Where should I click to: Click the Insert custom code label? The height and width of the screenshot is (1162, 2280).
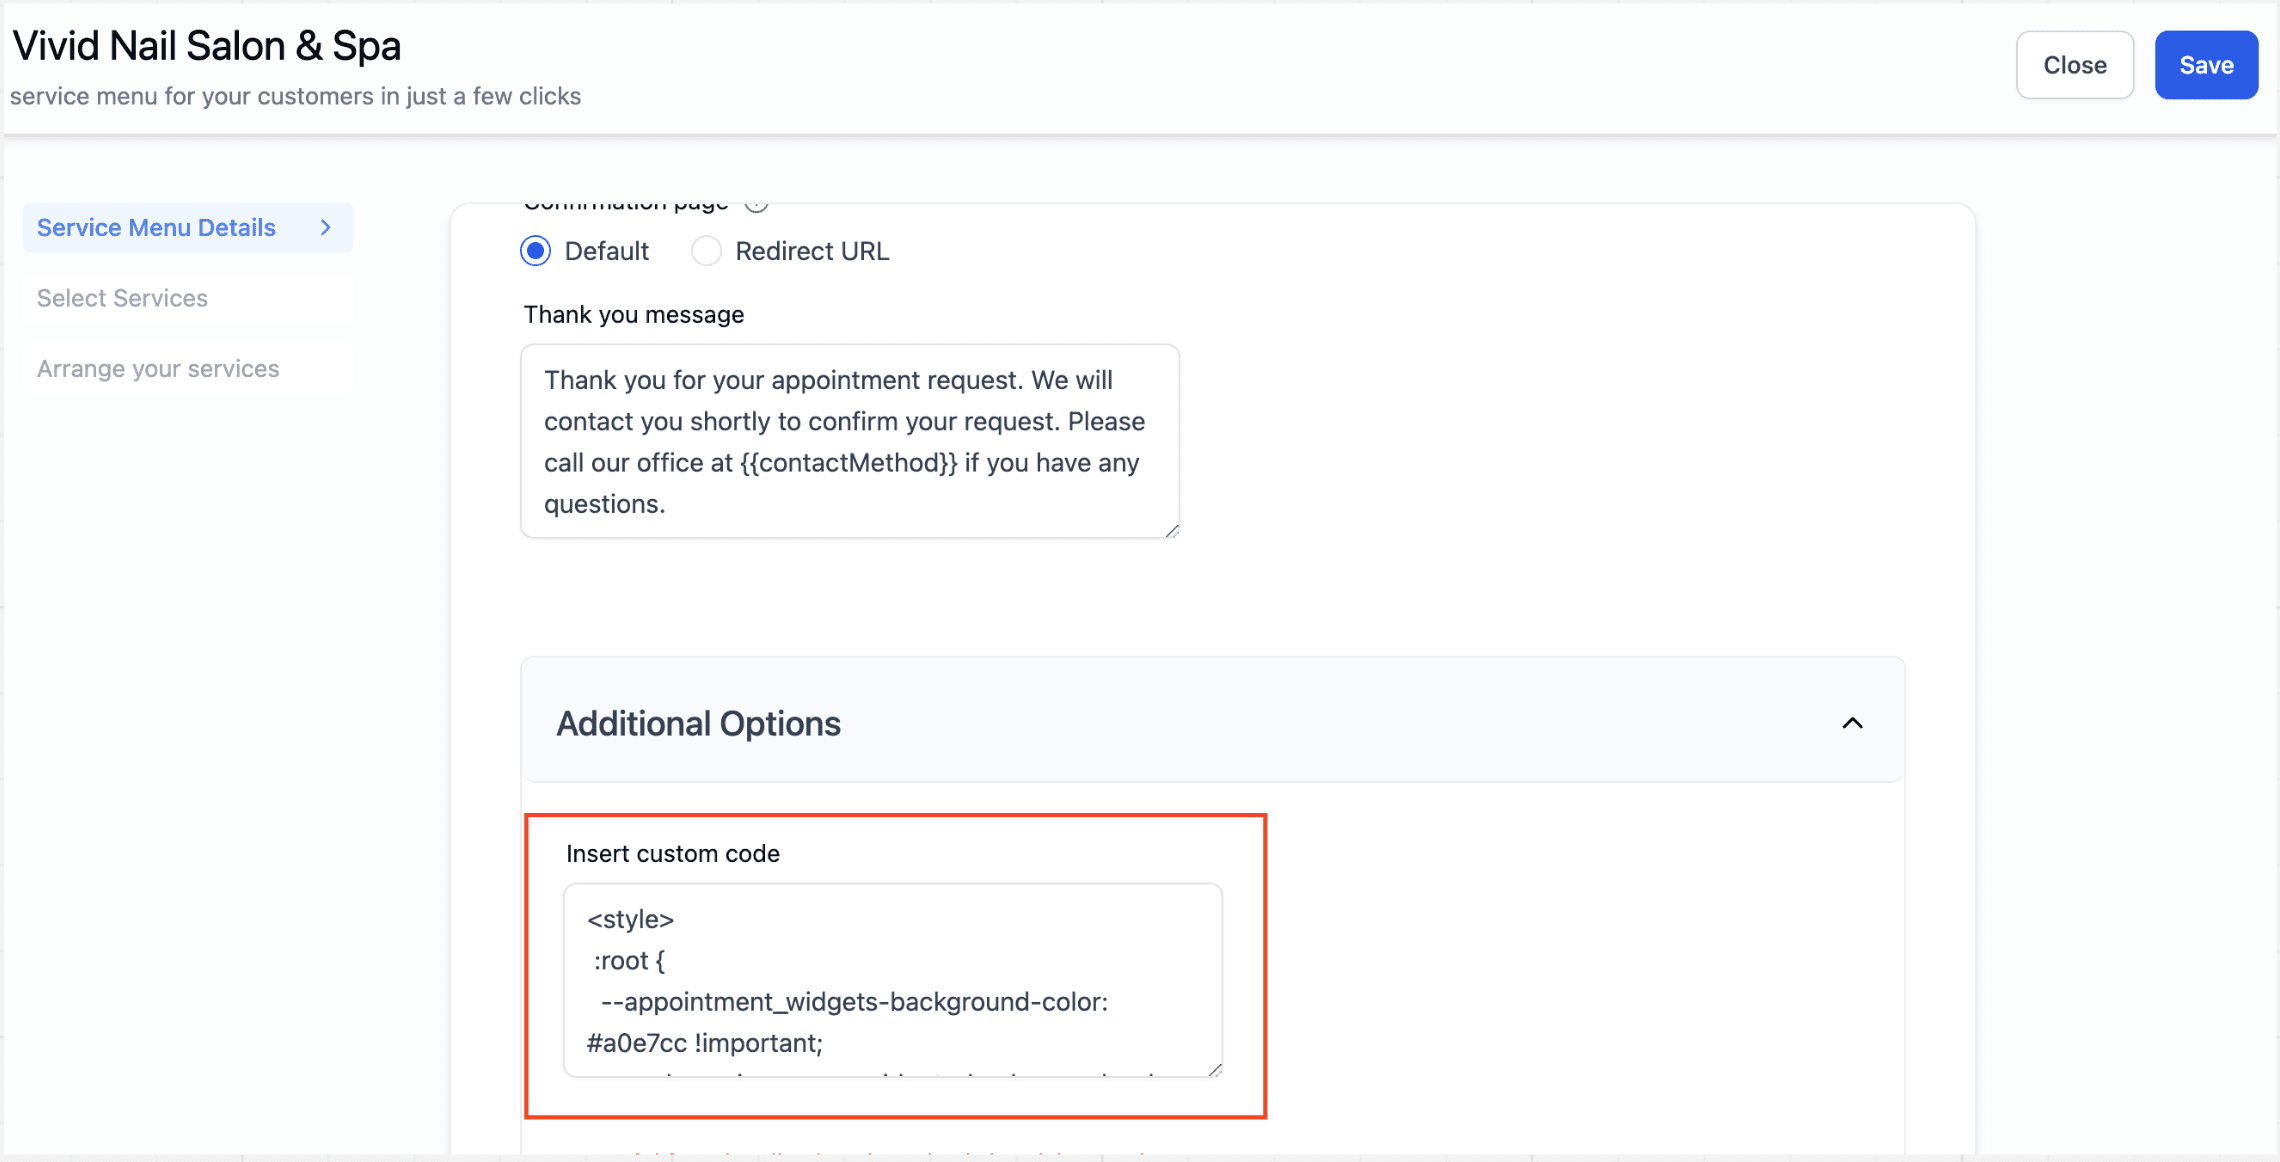[673, 854]
